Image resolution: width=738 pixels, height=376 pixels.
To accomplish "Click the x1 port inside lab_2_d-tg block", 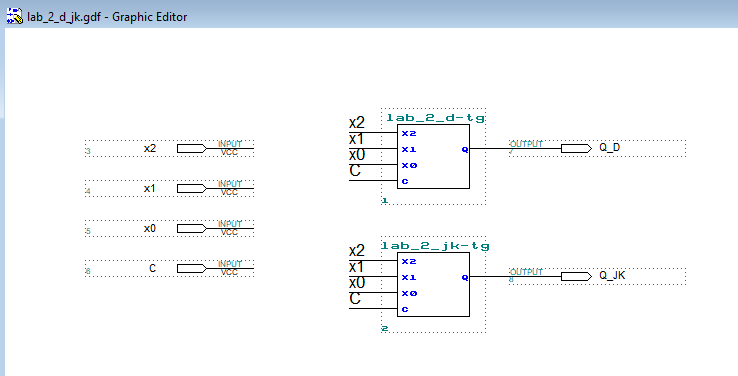I will 409,149.
